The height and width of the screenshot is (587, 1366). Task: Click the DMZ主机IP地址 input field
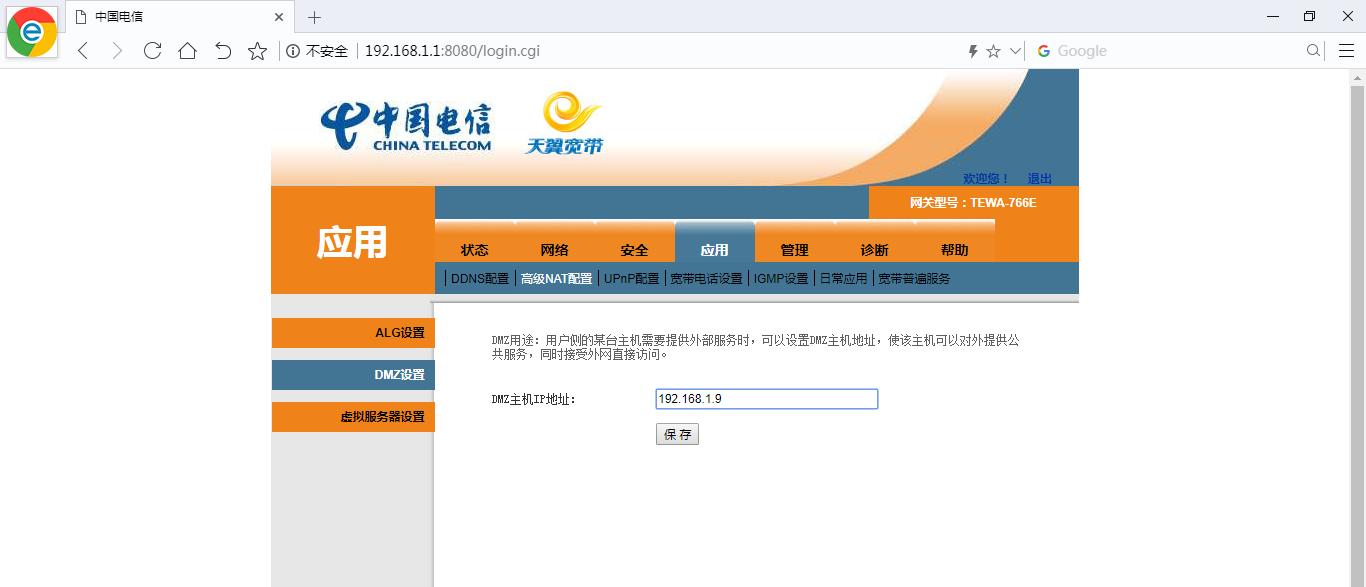(766, 398)
